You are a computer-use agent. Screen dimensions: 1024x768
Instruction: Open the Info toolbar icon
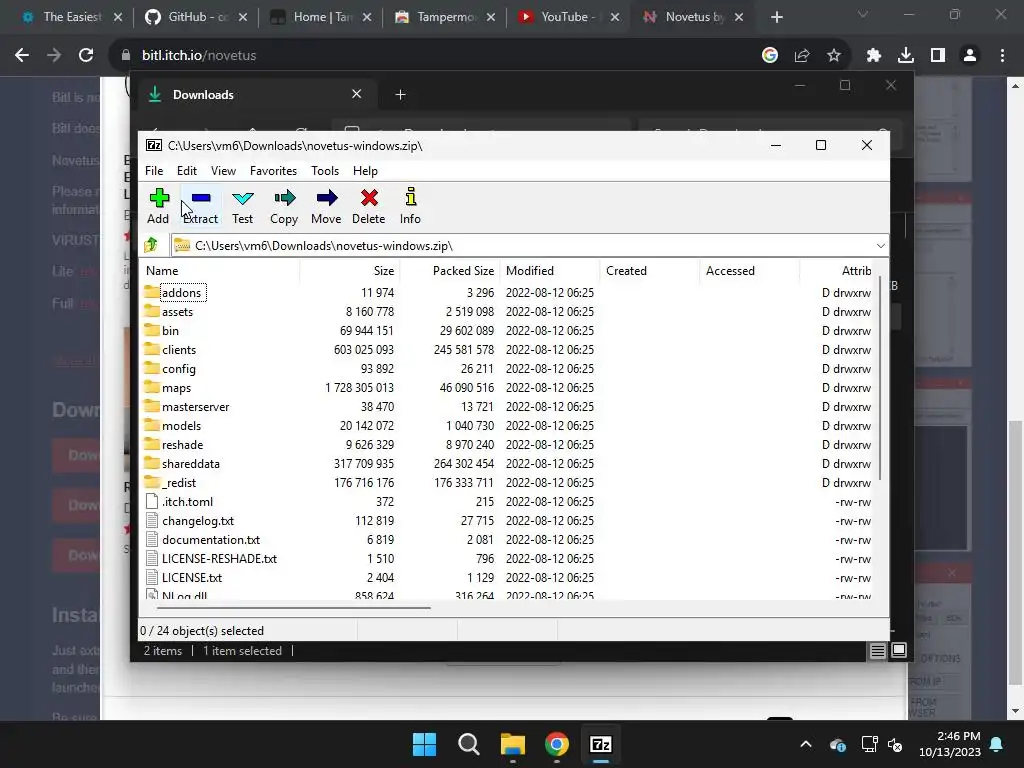tap(410, 206)
